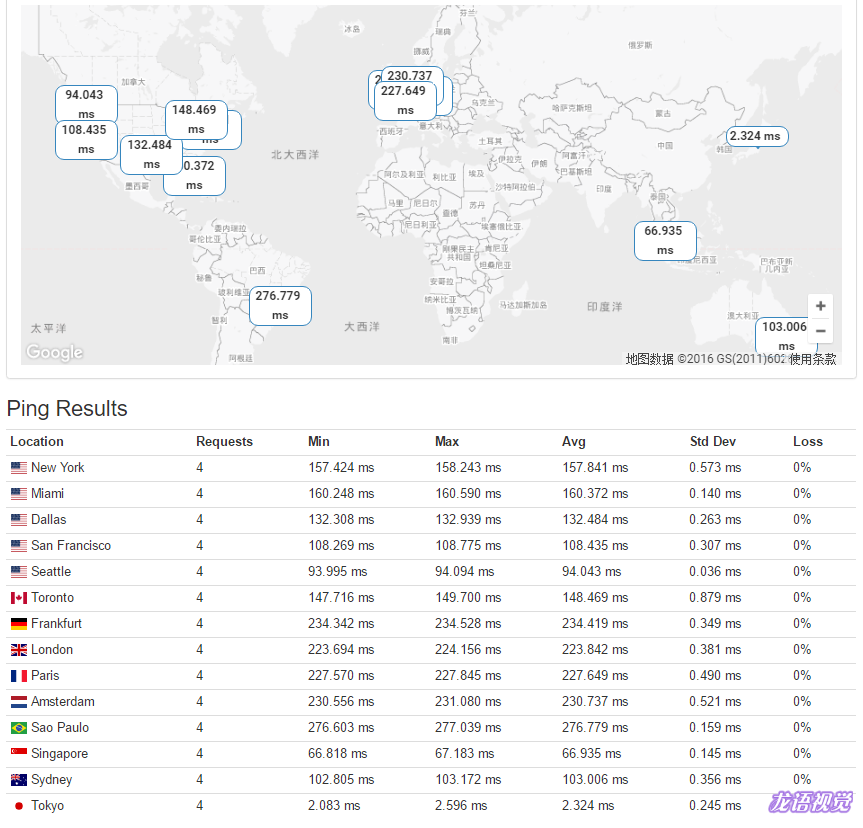
Task: Click the Sydney 103.006 ms map marker
Action: (785, 335)
